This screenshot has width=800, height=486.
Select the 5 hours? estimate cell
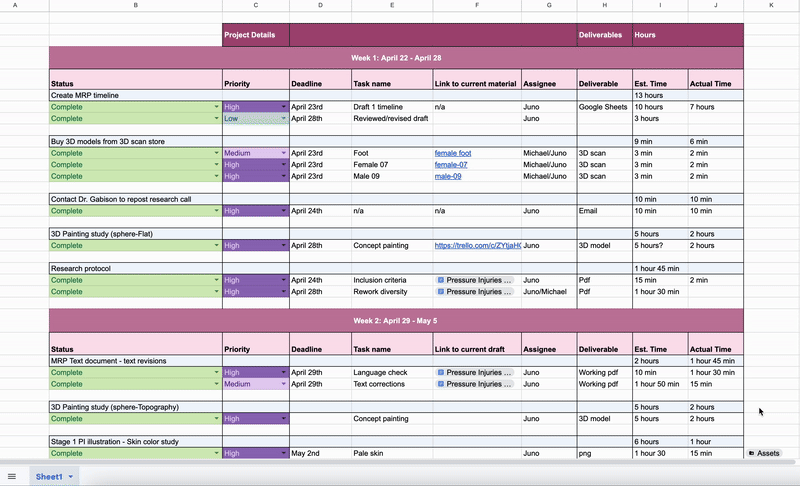[x=660, y=245]
